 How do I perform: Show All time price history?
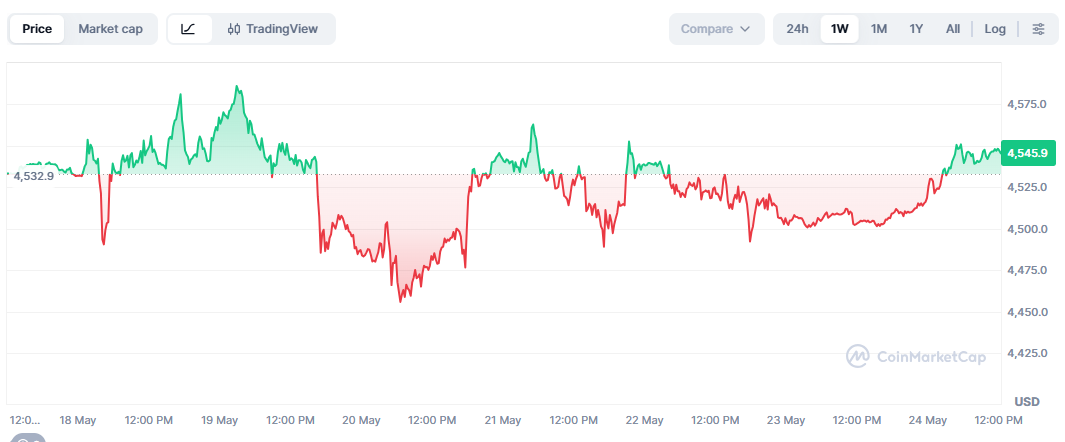click(x=953, y=29)
